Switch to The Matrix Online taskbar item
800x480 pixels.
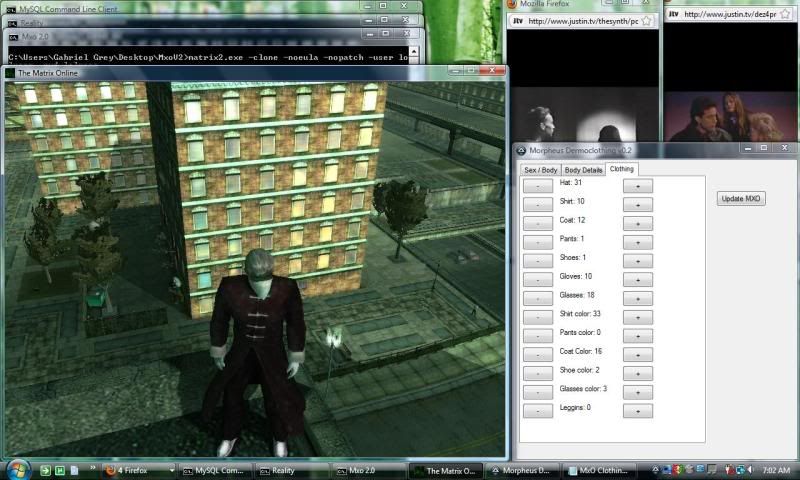tap(444, 470)
